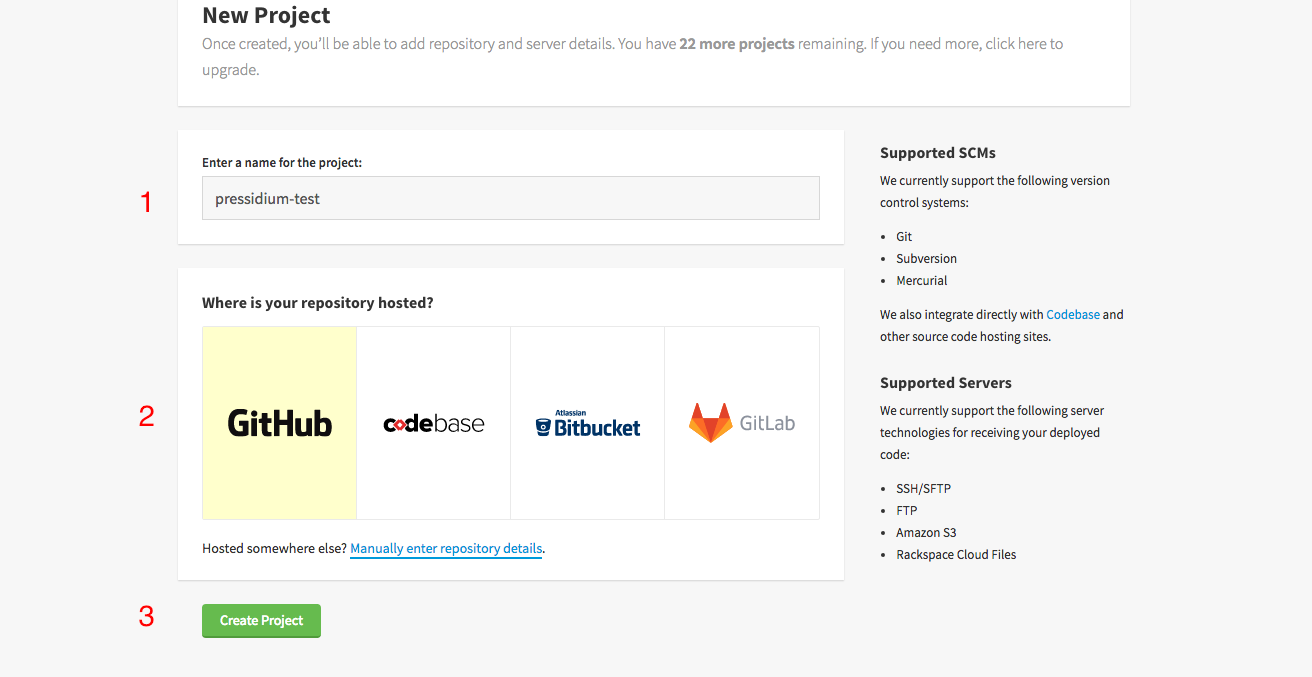Click the Create Project button
The height and width of the screenshot is (677, 1312).
(261, 620)
